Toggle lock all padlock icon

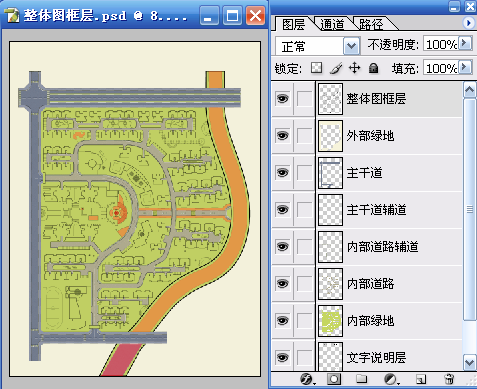pos(373,68)
